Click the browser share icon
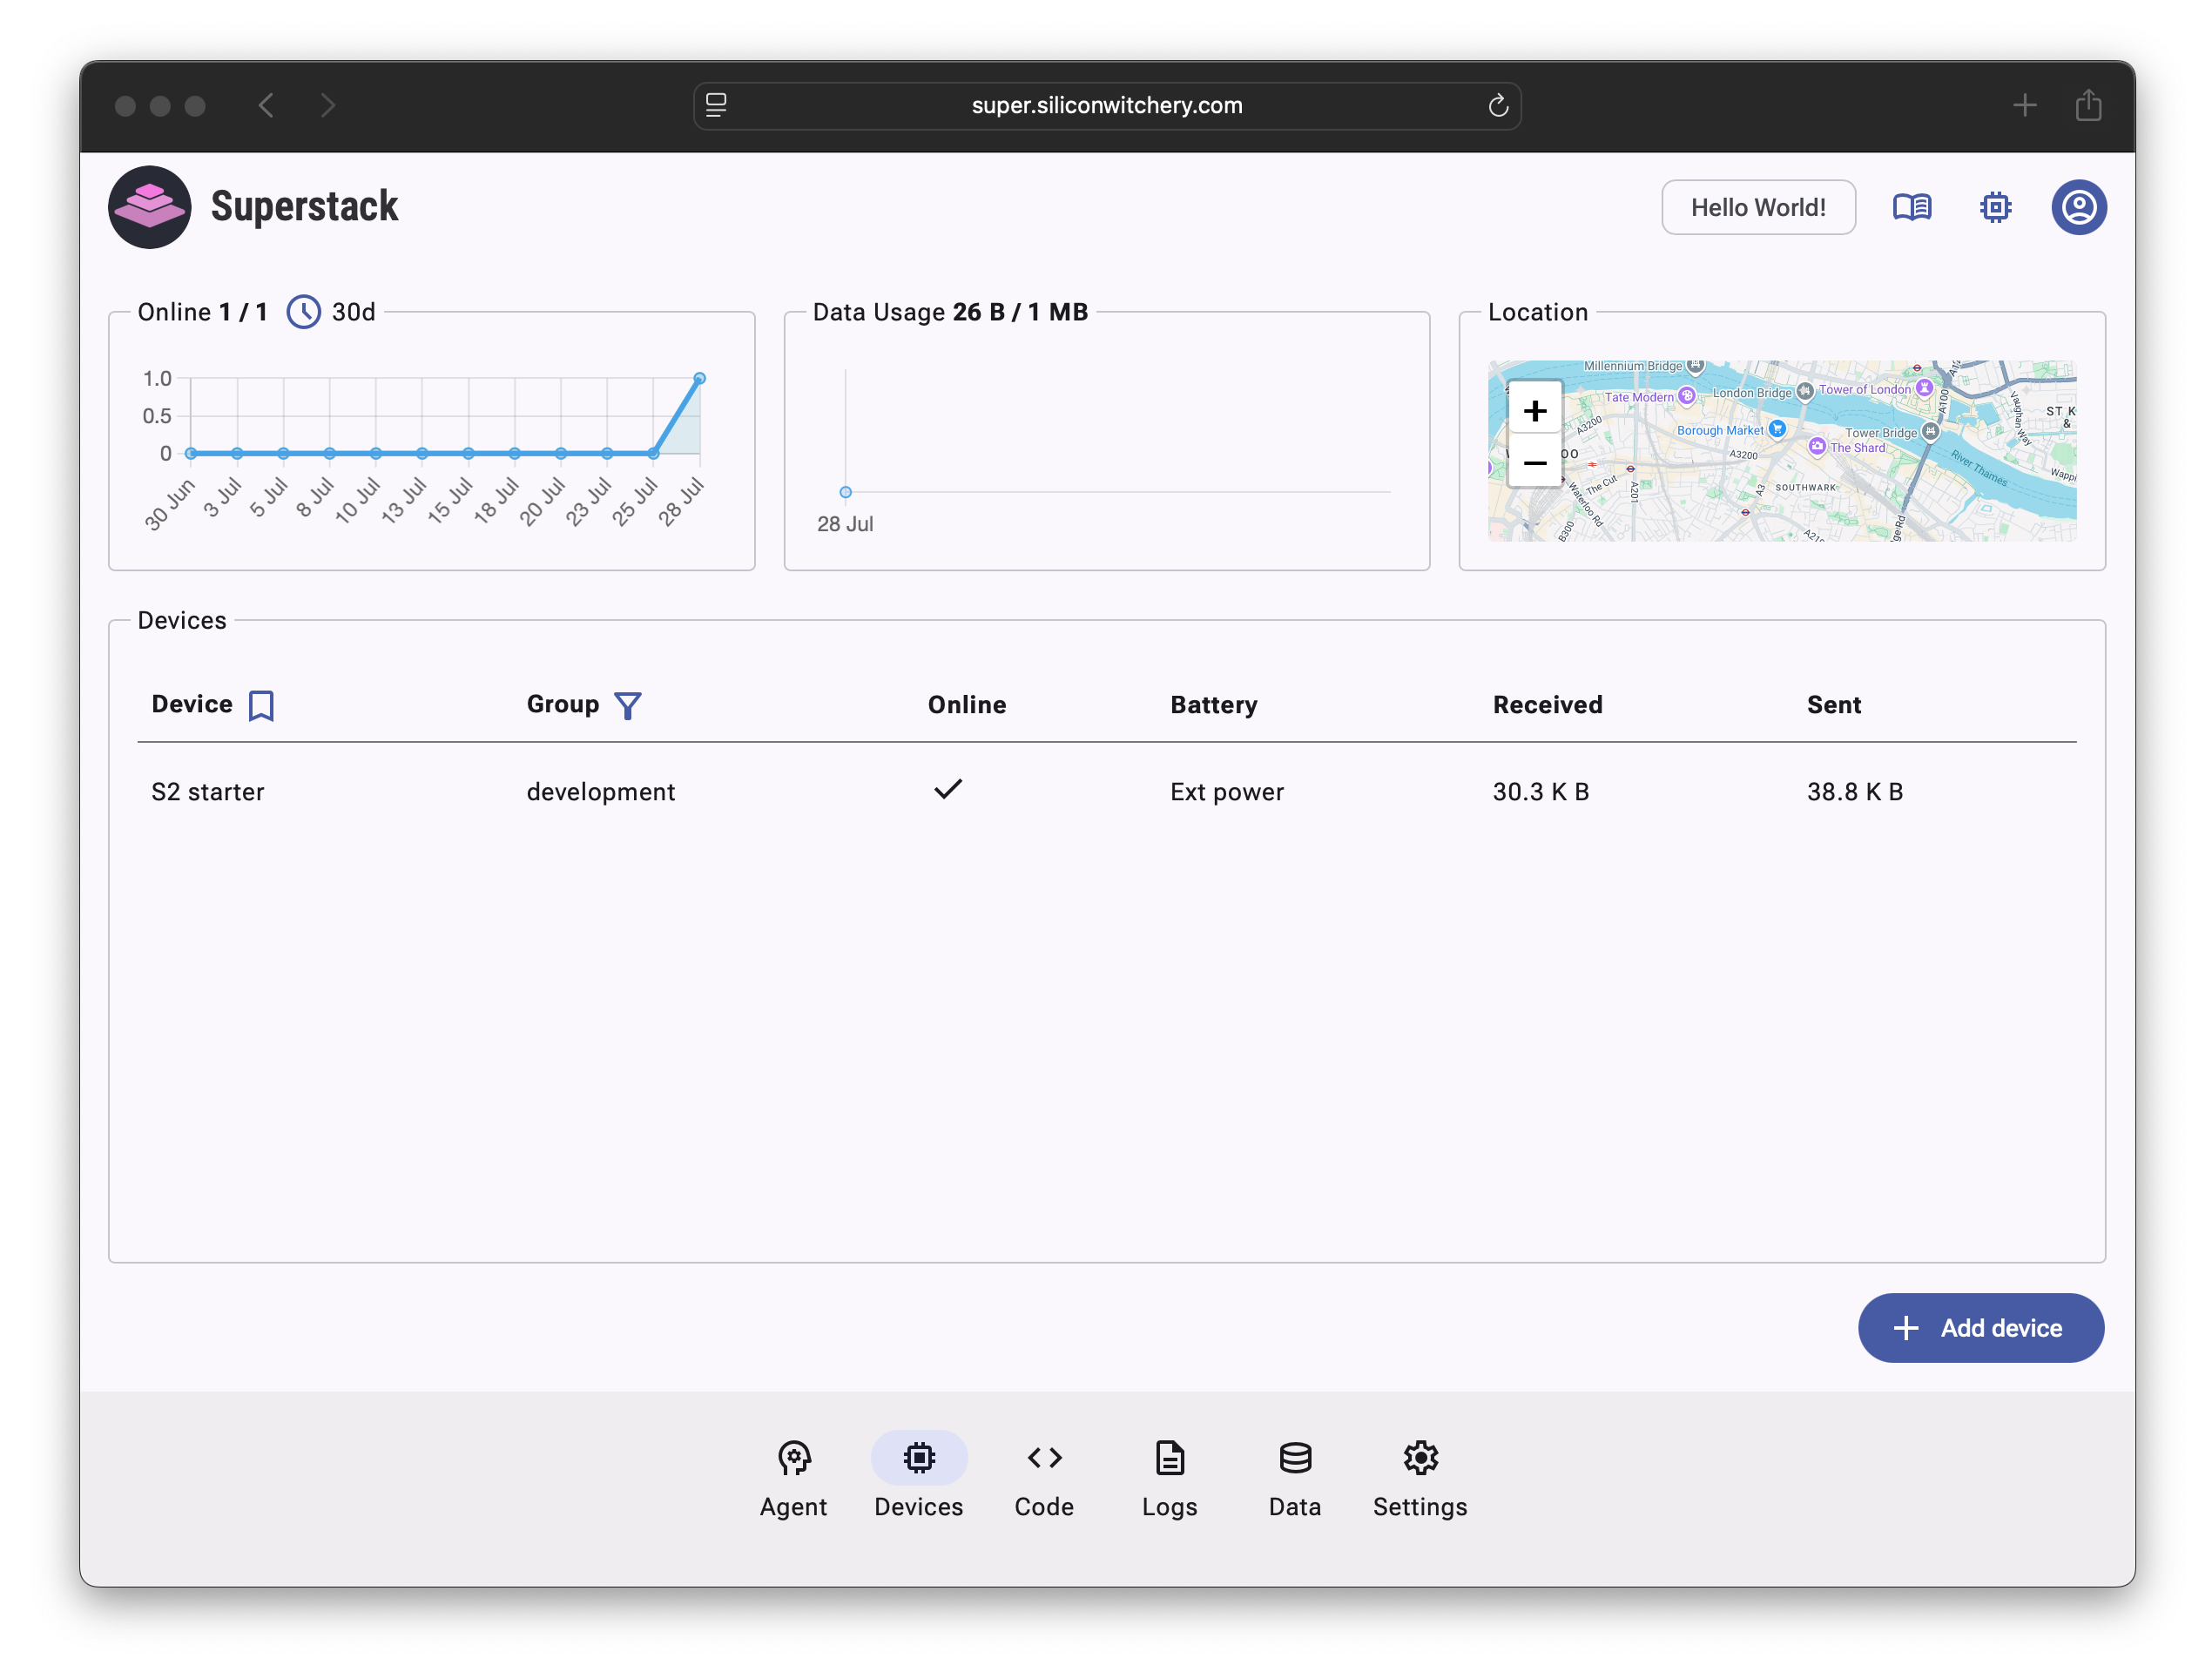 [x=2088, y=105]
